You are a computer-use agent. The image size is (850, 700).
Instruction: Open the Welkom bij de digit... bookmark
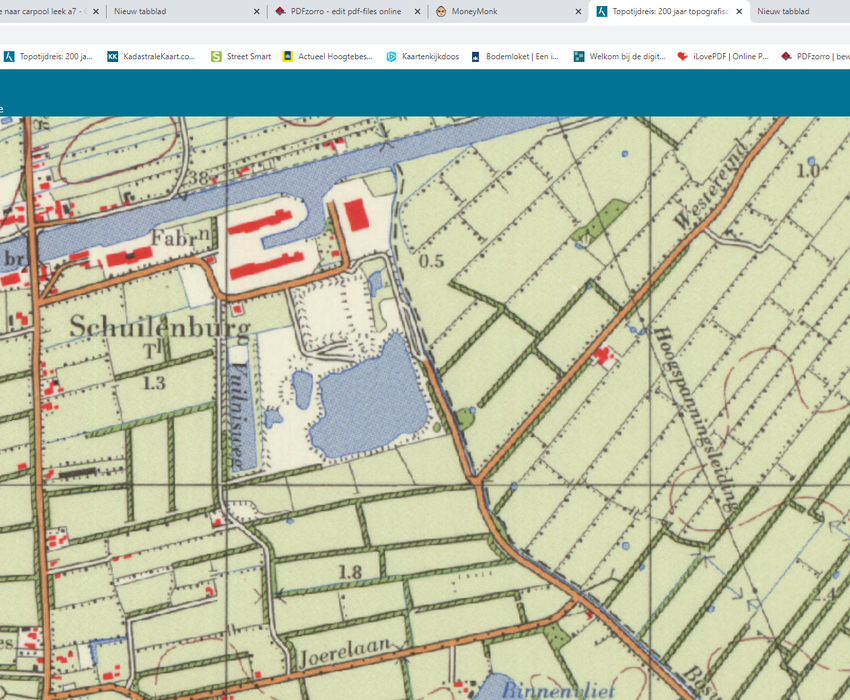tap(620, 56)
